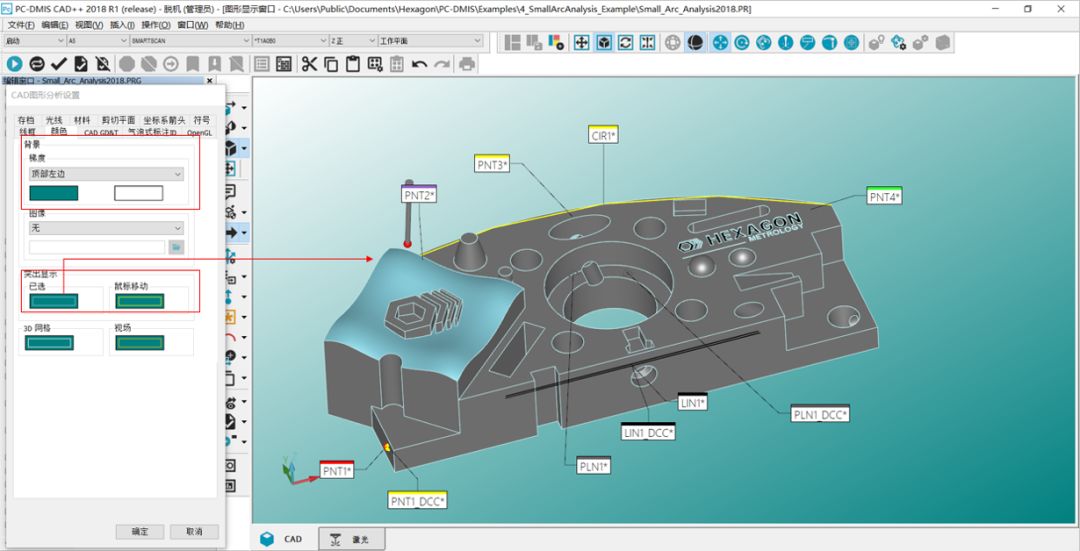Click the Undo arrow icon

(x=419, y=64)
